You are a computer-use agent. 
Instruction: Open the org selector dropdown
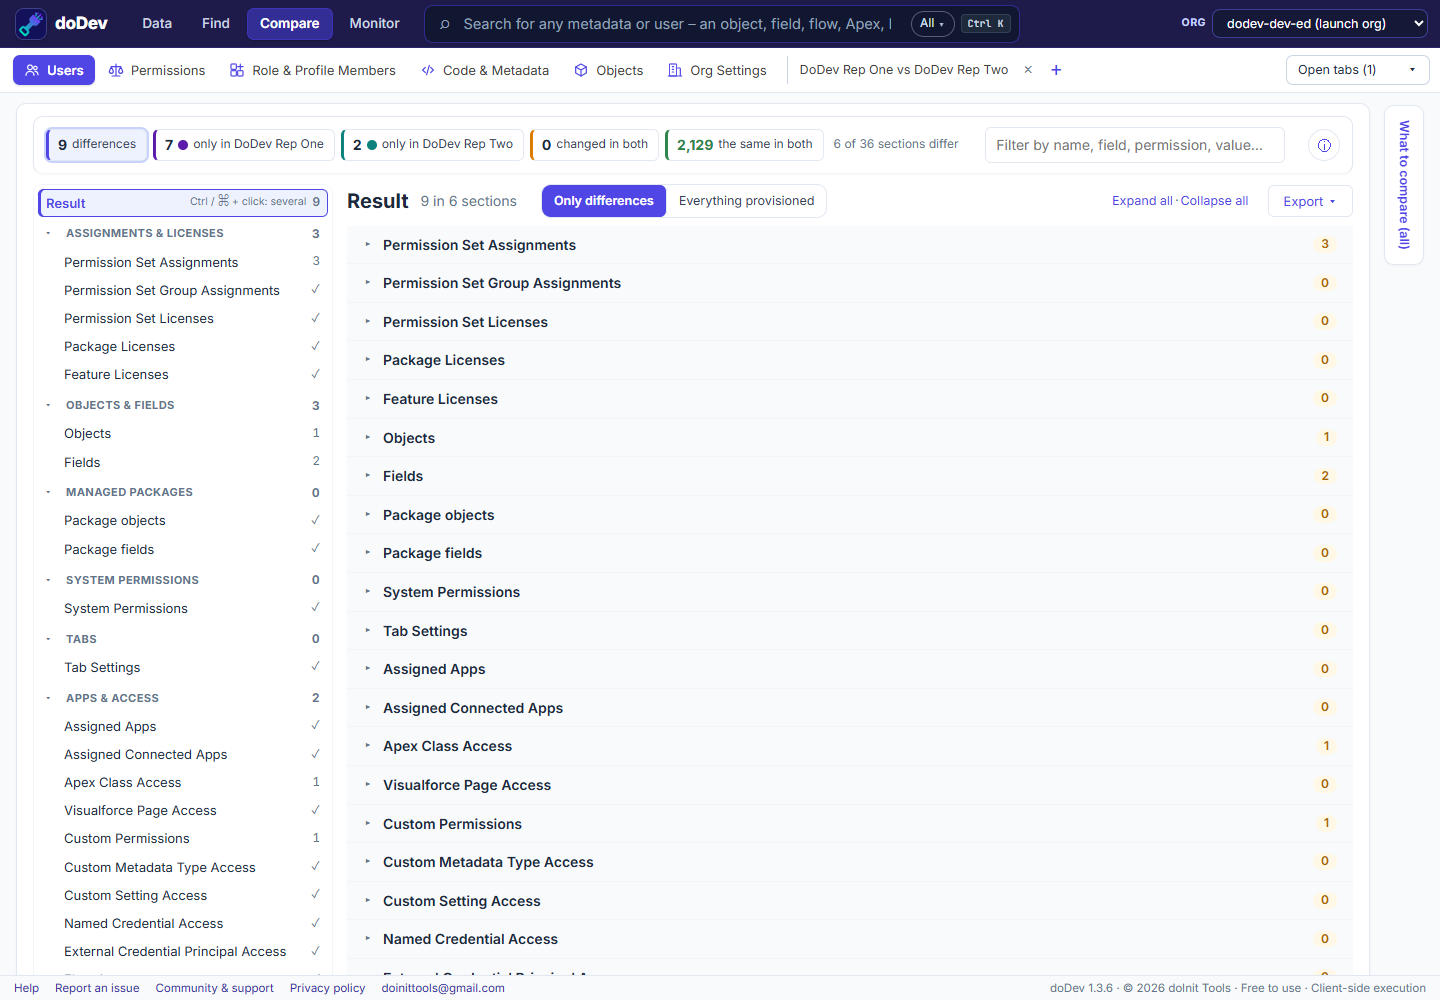tap(1320, 23)
